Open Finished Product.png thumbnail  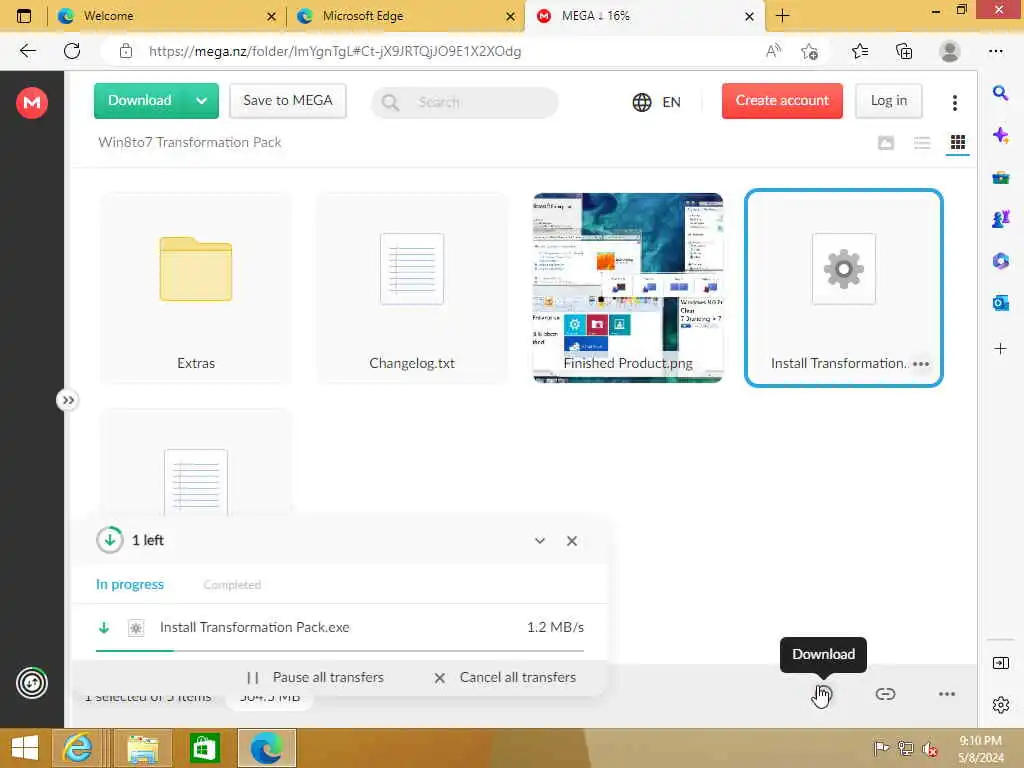[628, 287]
